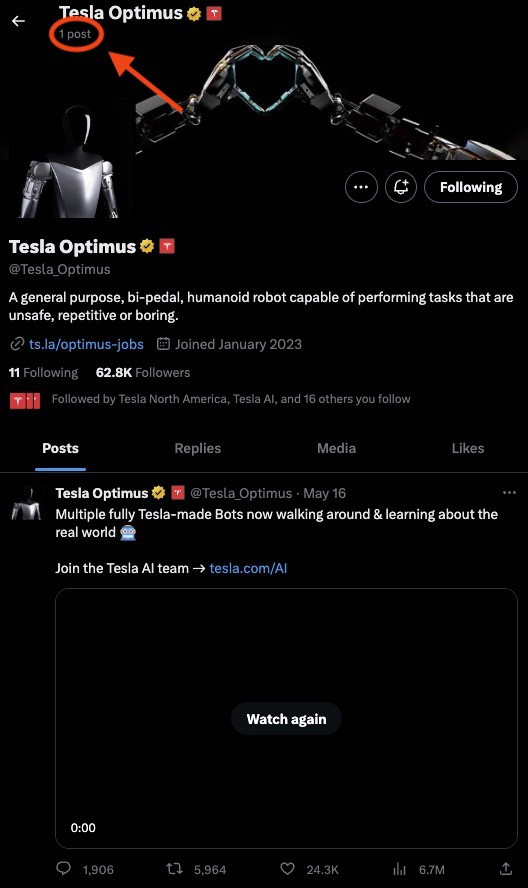The width and height of the screenshot is (528, 888).
Task: Open the tesla.com/AI link in post
Action: pyautogui.click(x=248, y=568)
